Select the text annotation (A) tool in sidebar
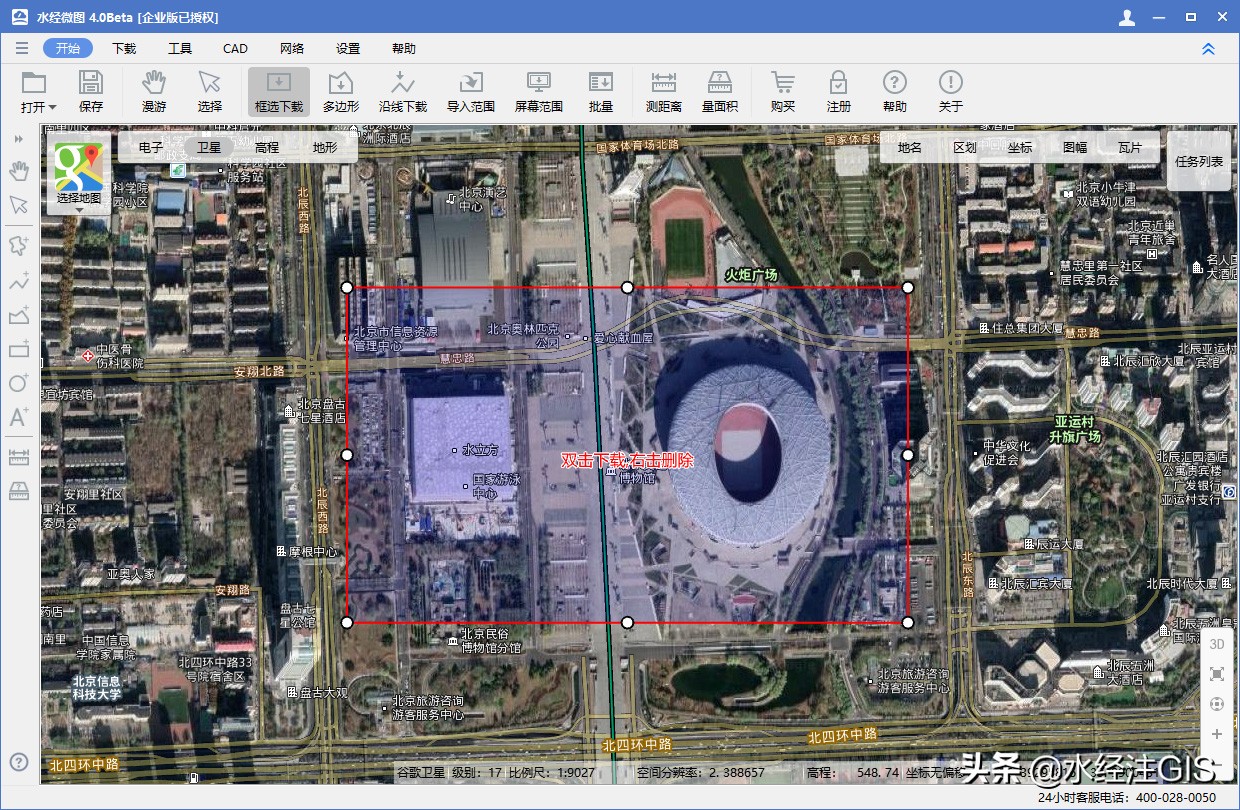The width and height of the screenshot is (1240, 810). click(x=19, y=417)
